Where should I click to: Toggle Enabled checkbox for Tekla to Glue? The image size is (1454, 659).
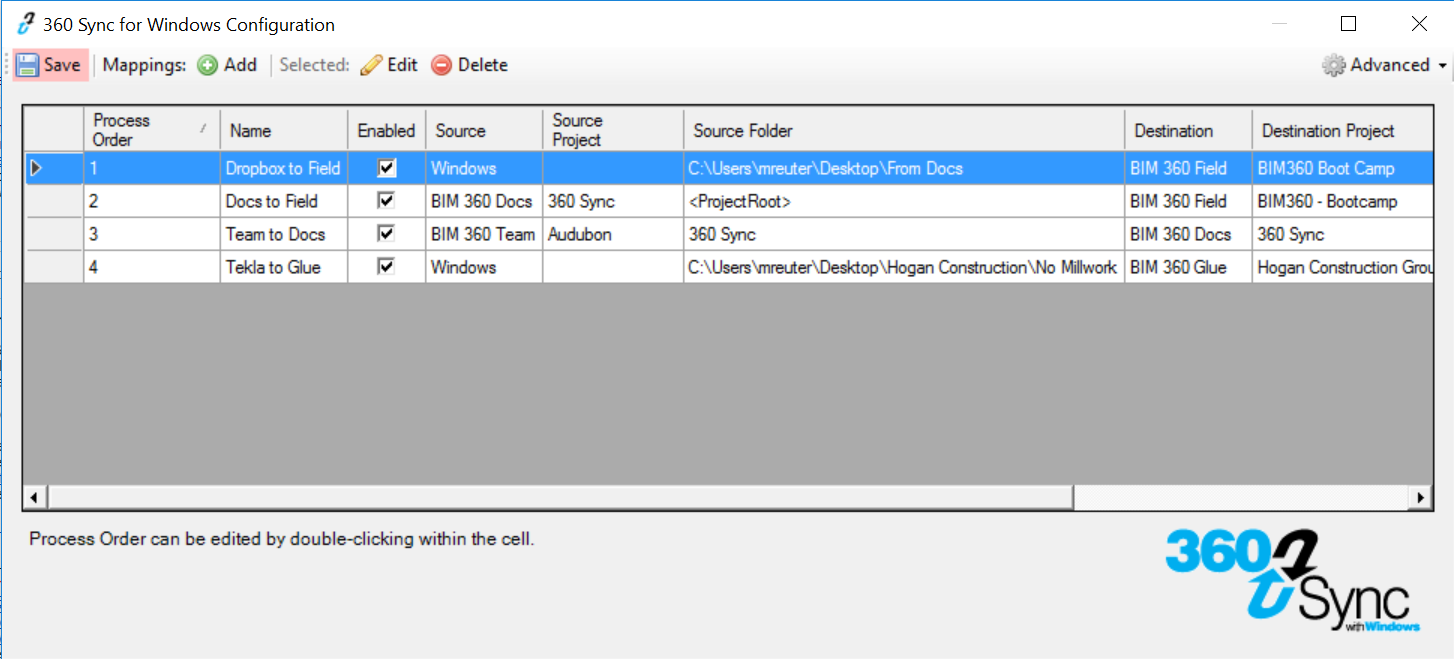click(x=386, y=267)
